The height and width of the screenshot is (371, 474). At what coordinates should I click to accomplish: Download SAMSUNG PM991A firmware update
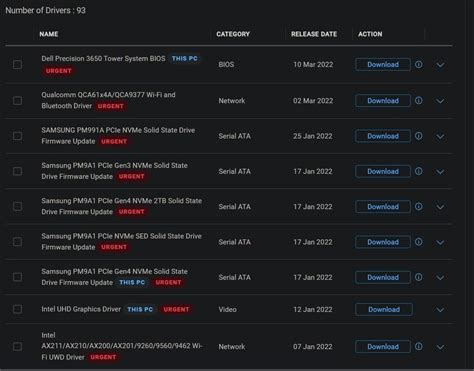tap(383, 136)
